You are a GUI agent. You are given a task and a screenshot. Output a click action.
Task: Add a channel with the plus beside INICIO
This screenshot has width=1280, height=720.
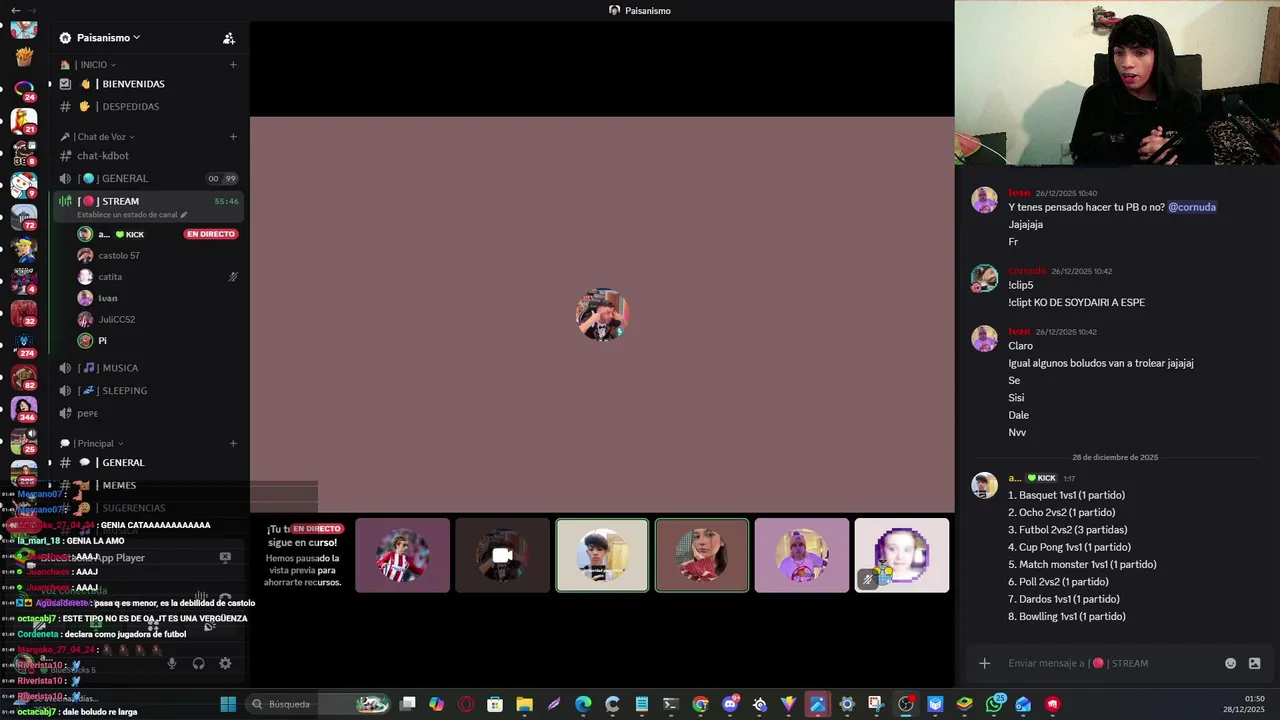233,65
